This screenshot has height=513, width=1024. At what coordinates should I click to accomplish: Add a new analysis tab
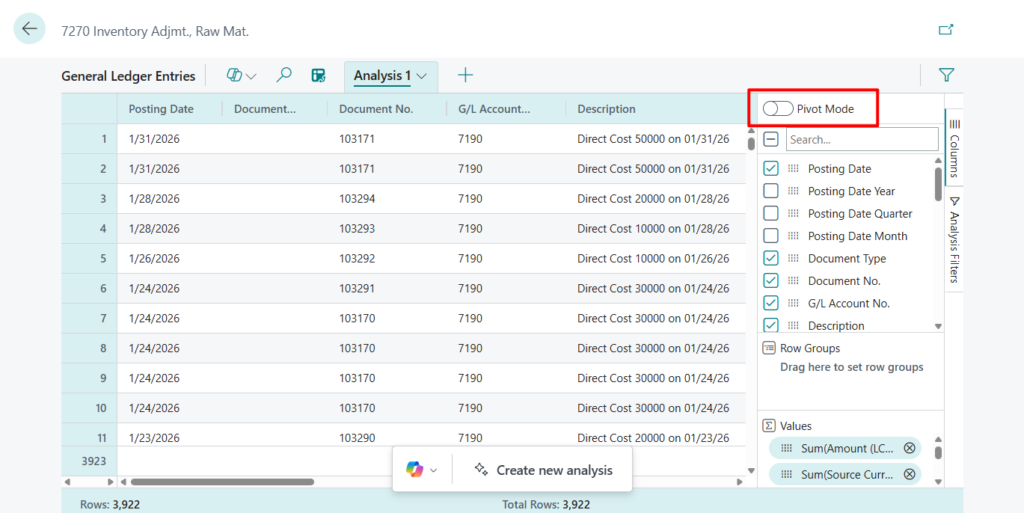[x=465, y=75]
